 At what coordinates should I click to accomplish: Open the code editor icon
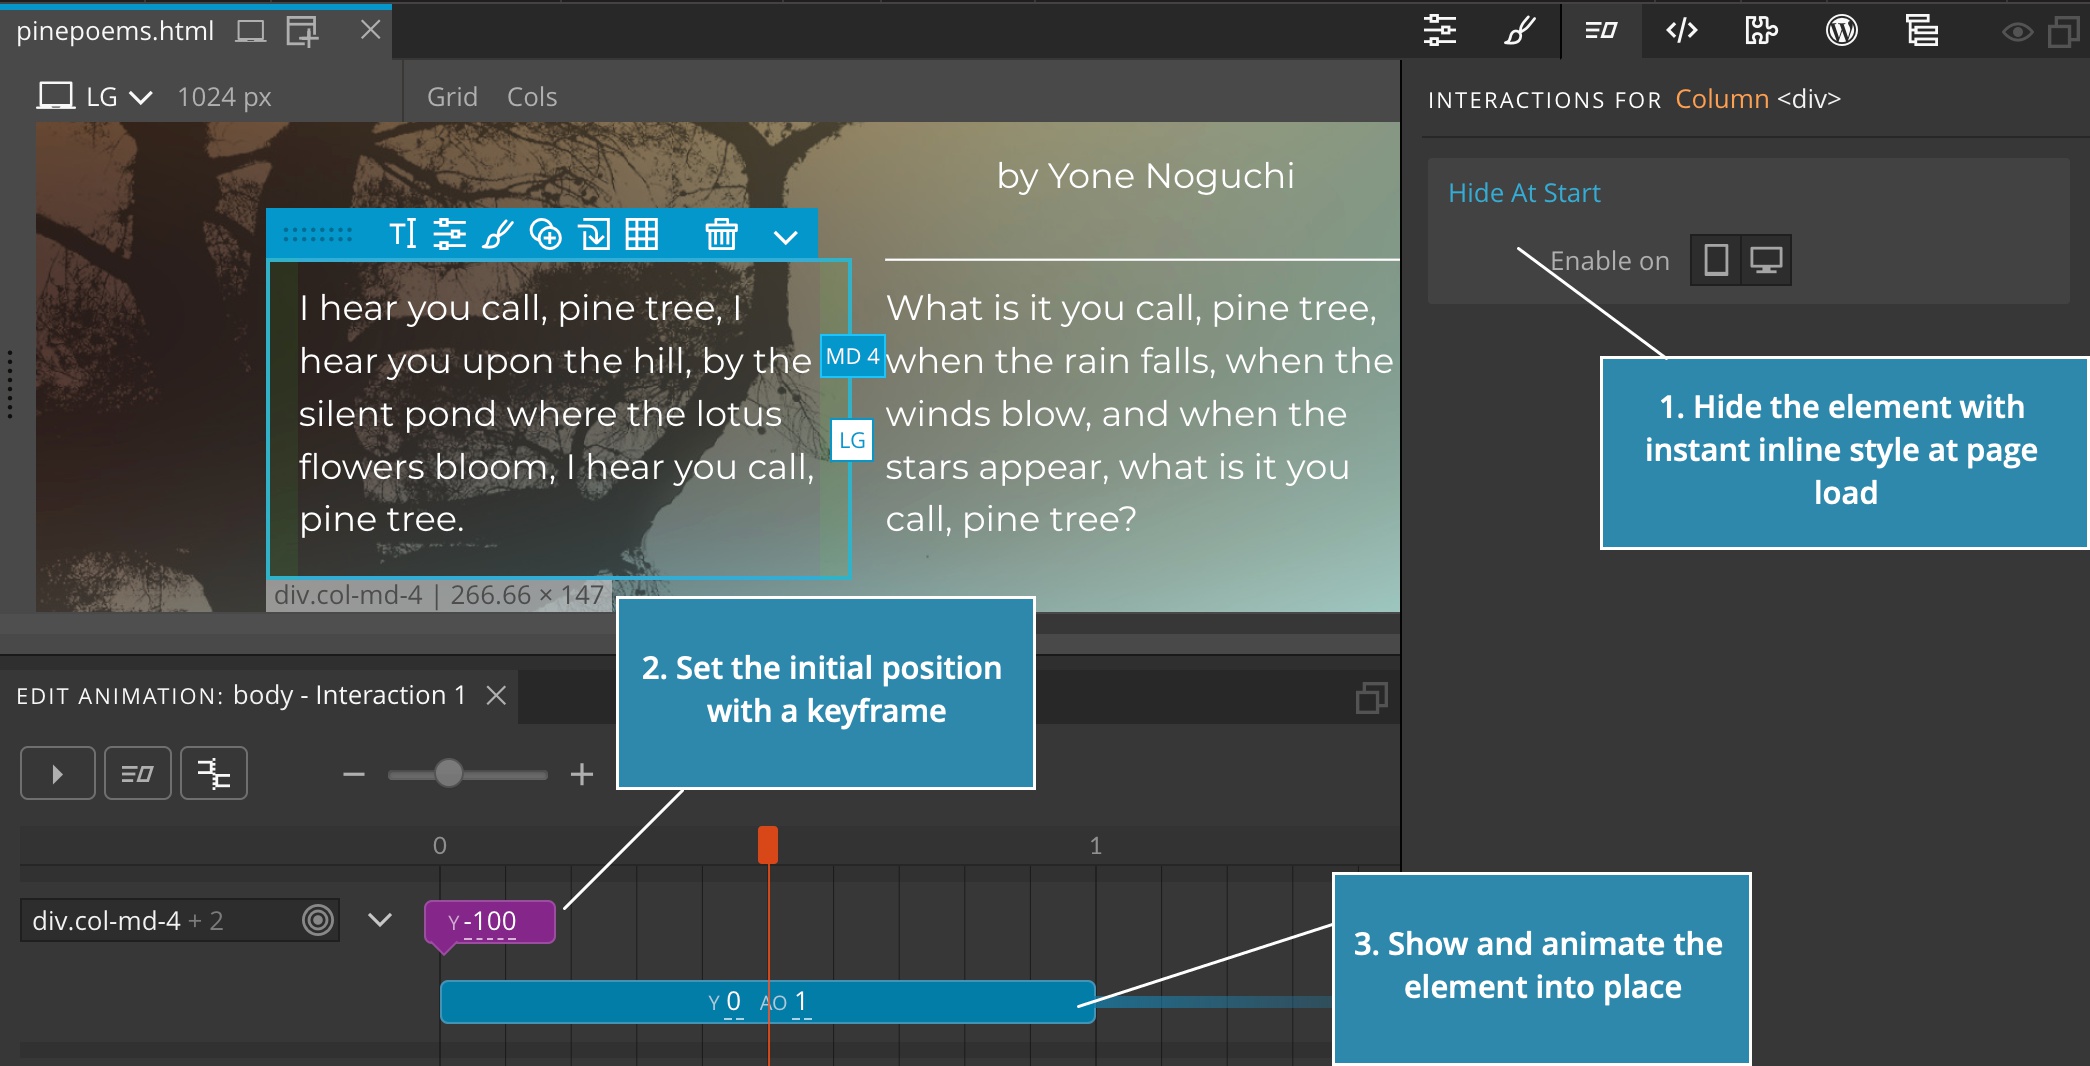1681,31
